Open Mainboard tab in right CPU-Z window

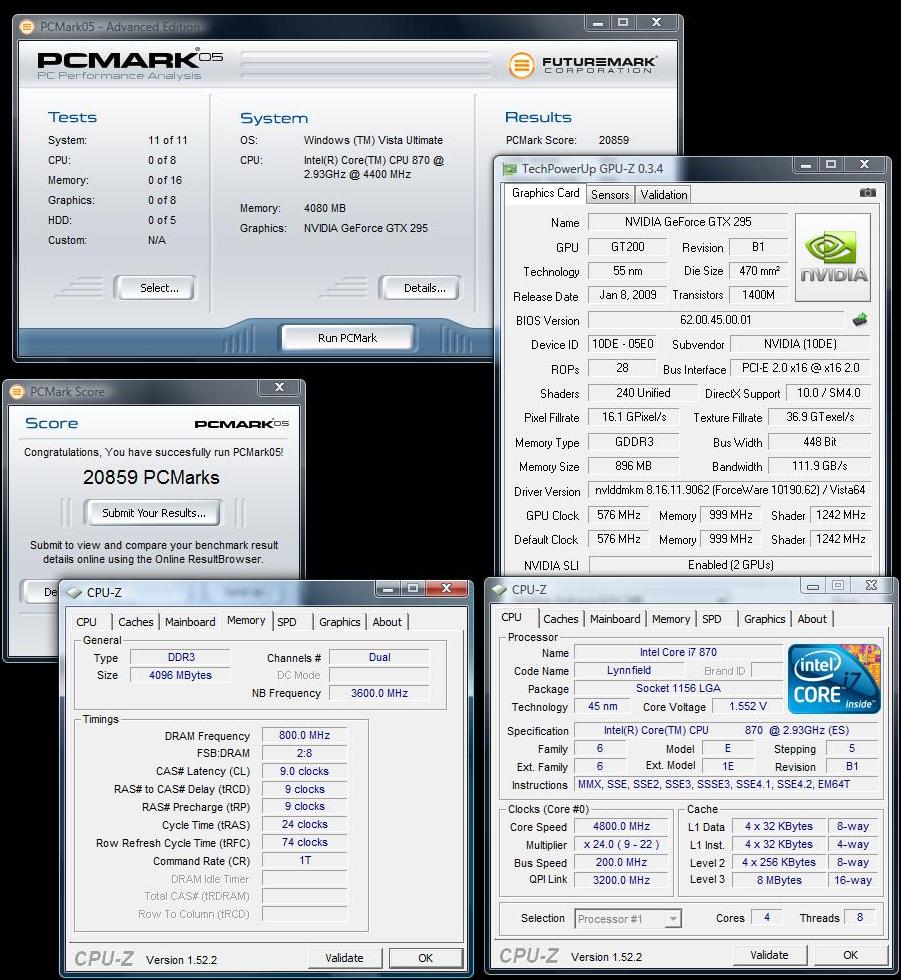(615, 619)
